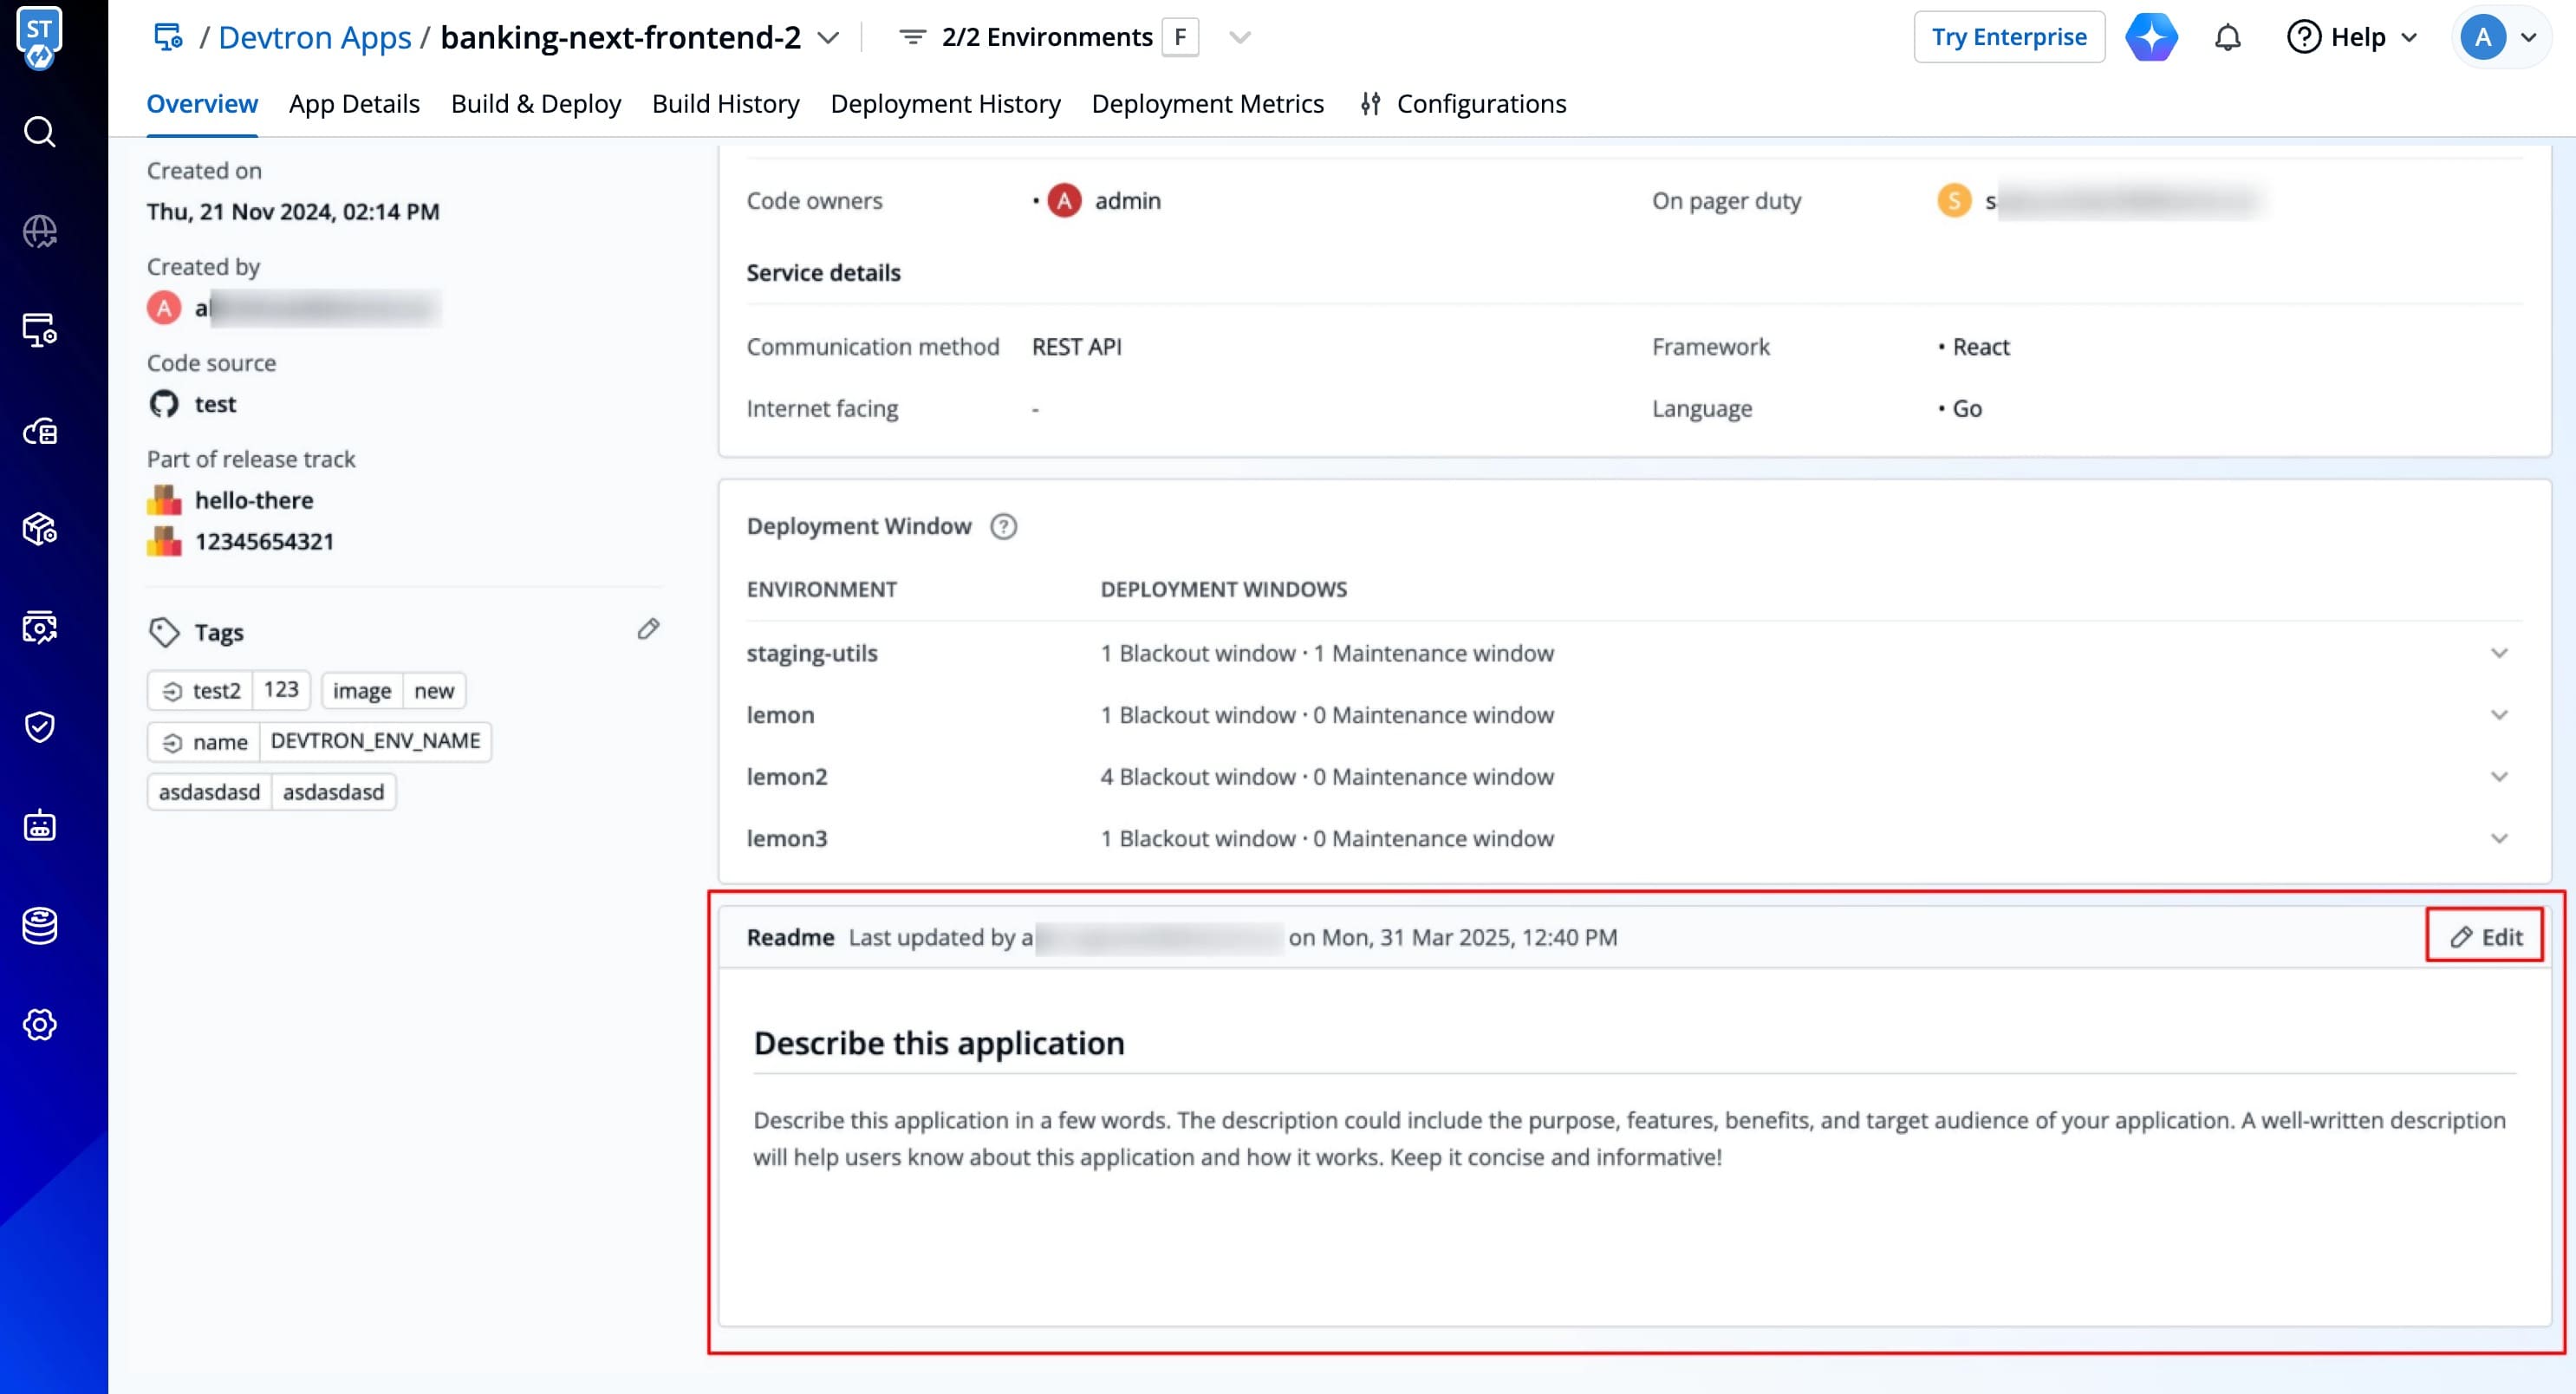The image size is (2576, 1394).
Task: Open the banking-next-frontend-2 app selector dropdown
Action: point(828,38)
